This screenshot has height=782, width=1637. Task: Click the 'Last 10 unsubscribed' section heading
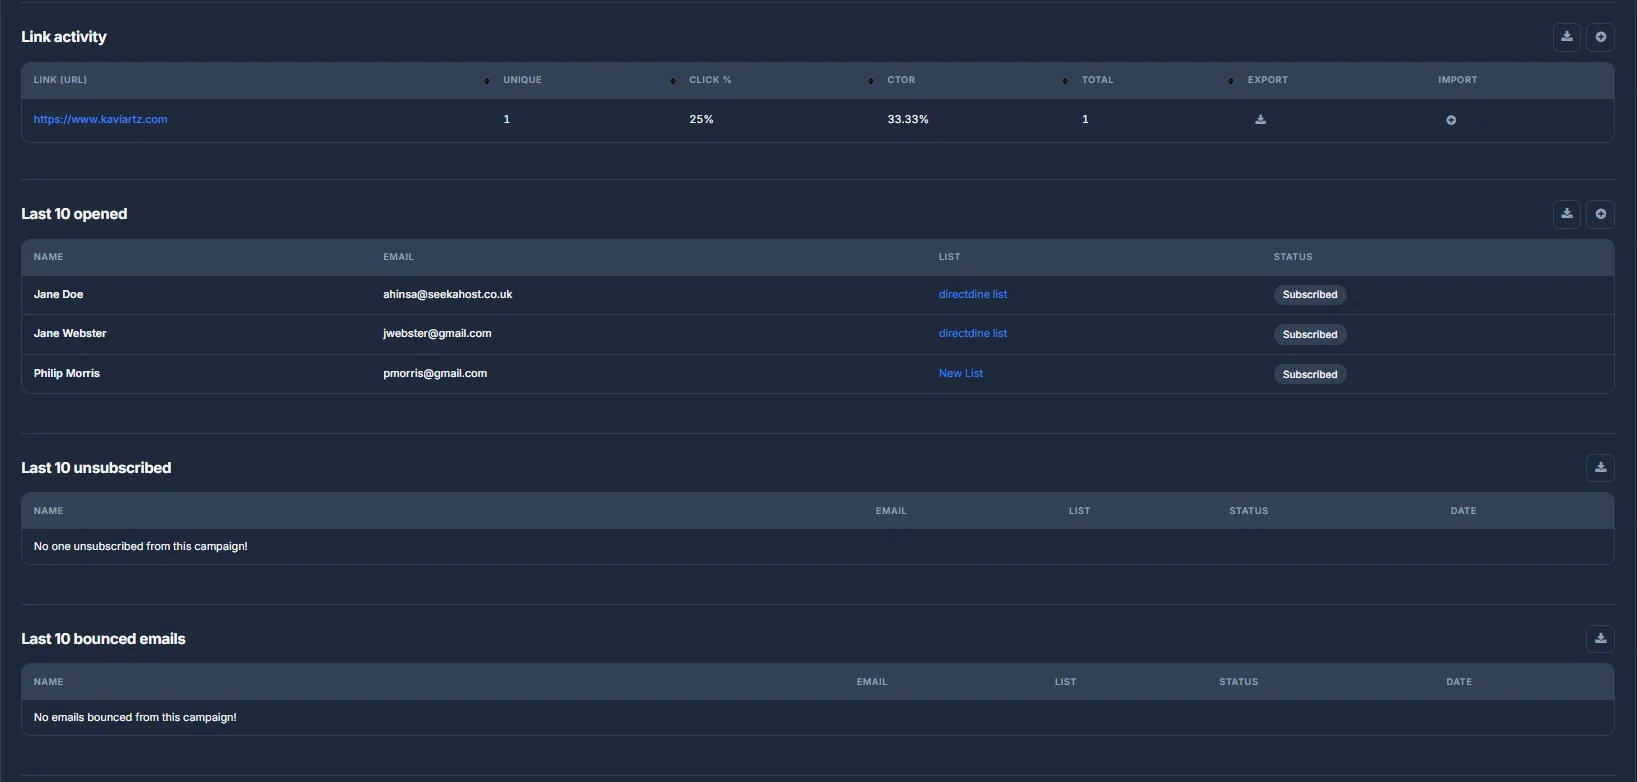(x=96, y=468)
